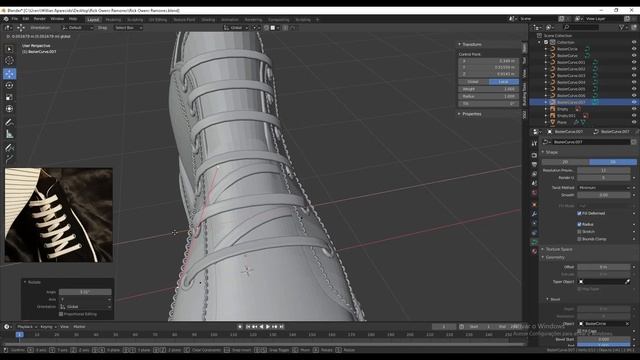Select the Annotate tool
640x360 pixels.
coord(9,122)
